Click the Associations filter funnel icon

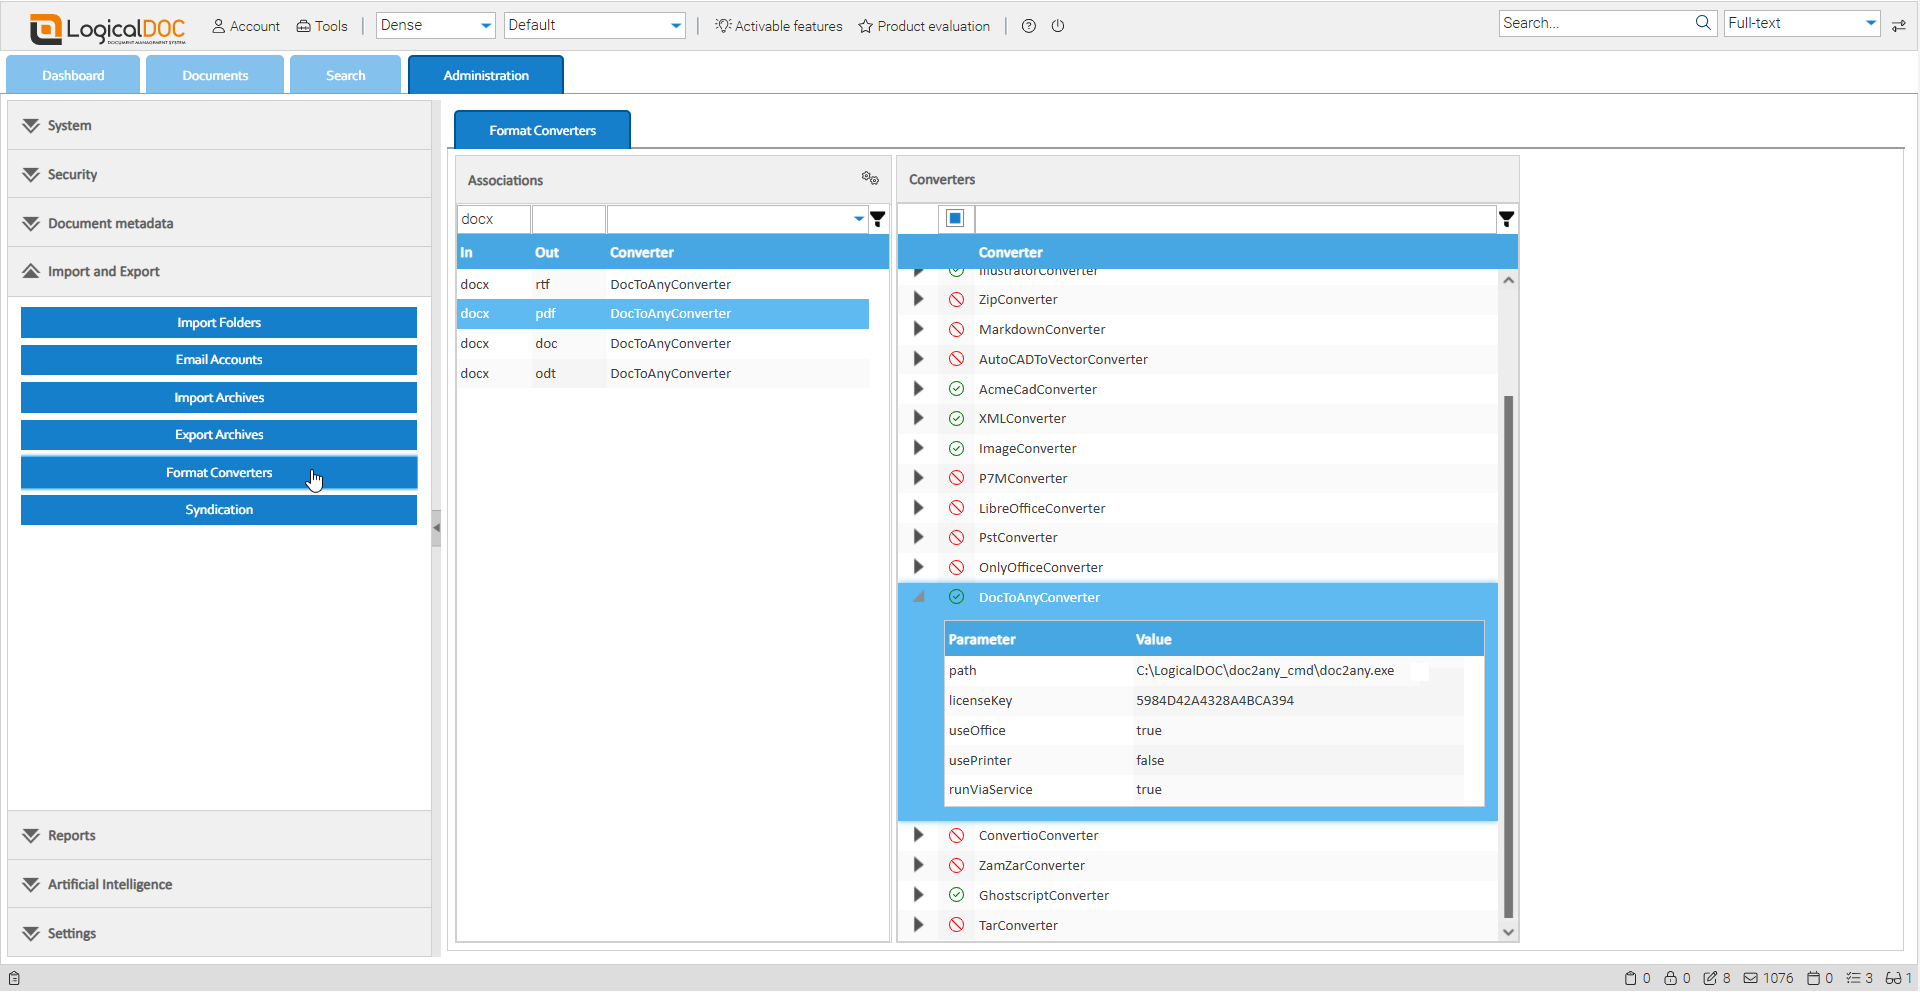(x=878, y=219)
